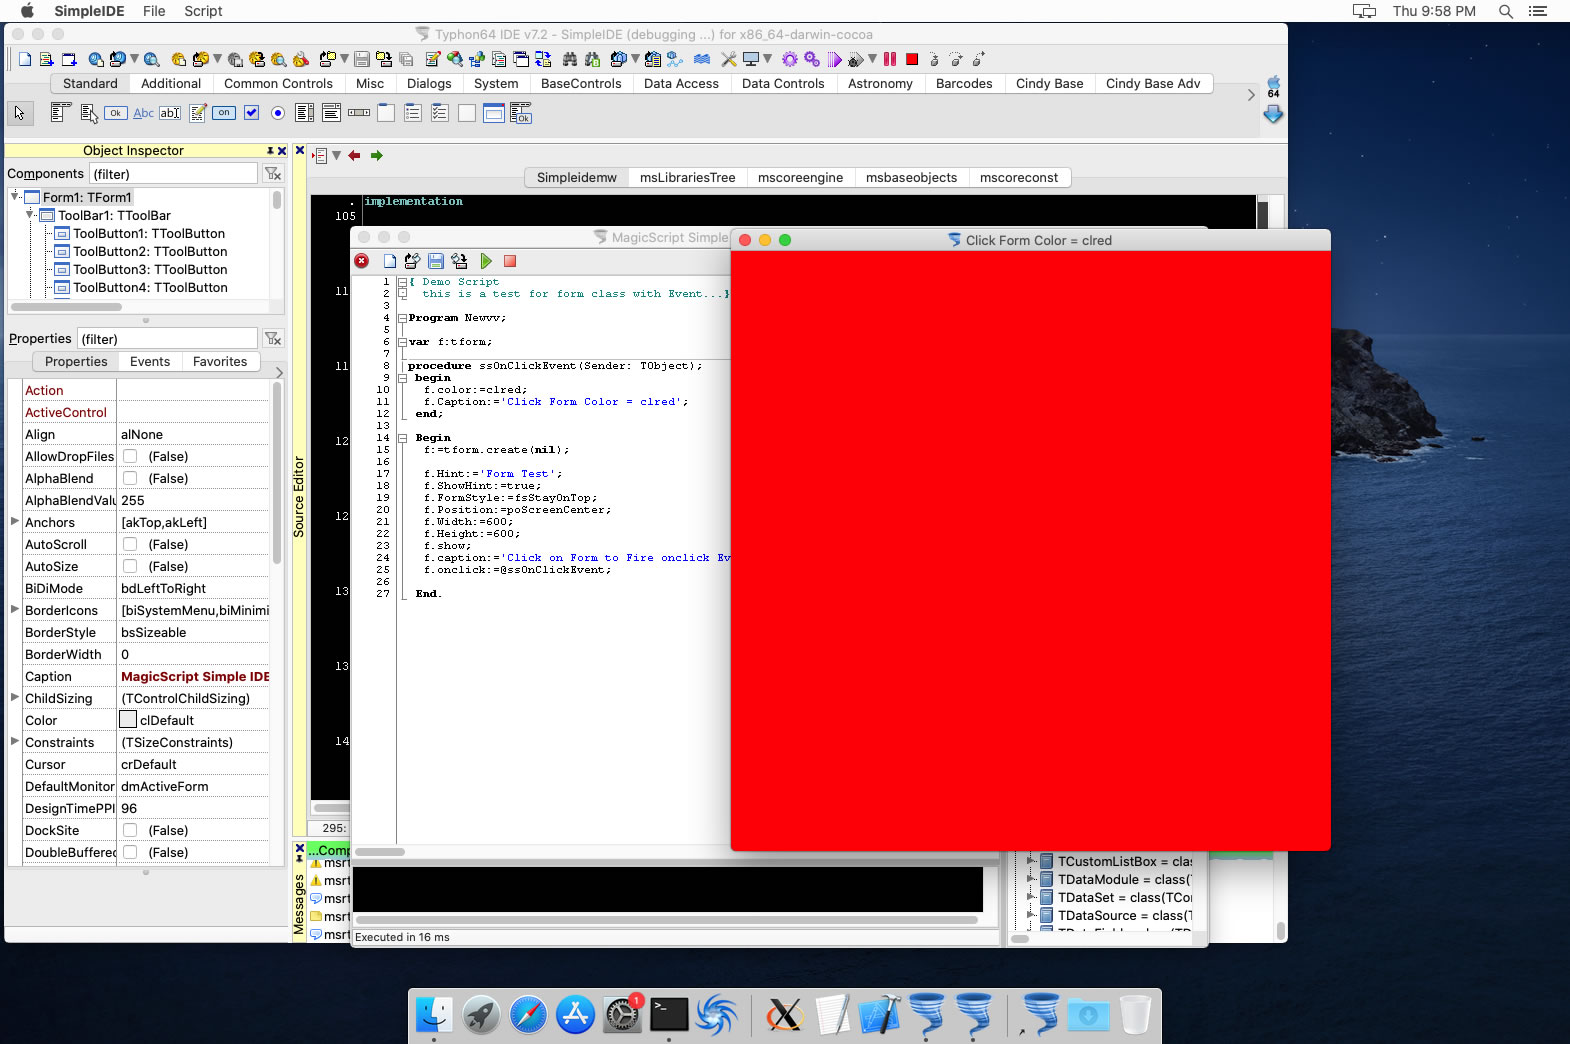Viewport: 1570px width, 1044px height.
Task: Toggle the AutoScroll checkbox
Action: pos(130,544)
